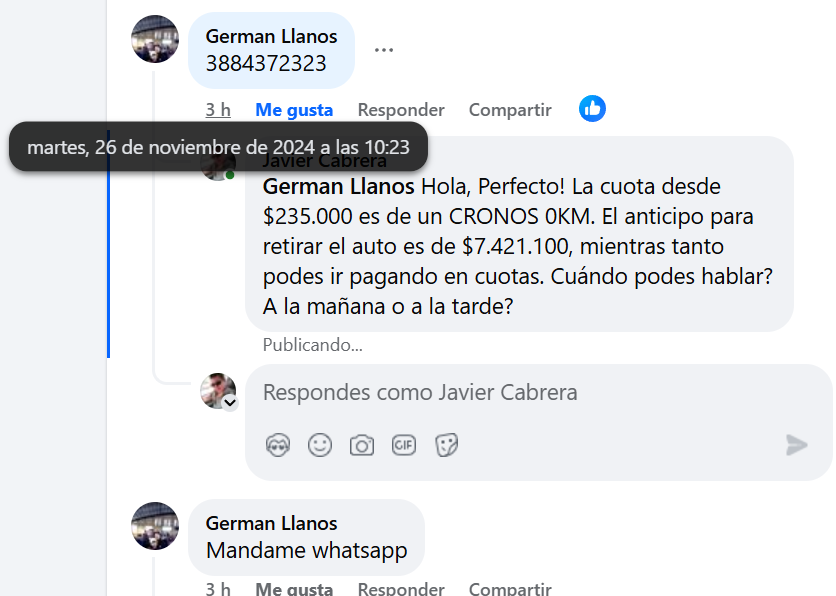
Task: Click German Llanos' avatar beside "Mandame whatsapp"
Action: pos(155,526)
